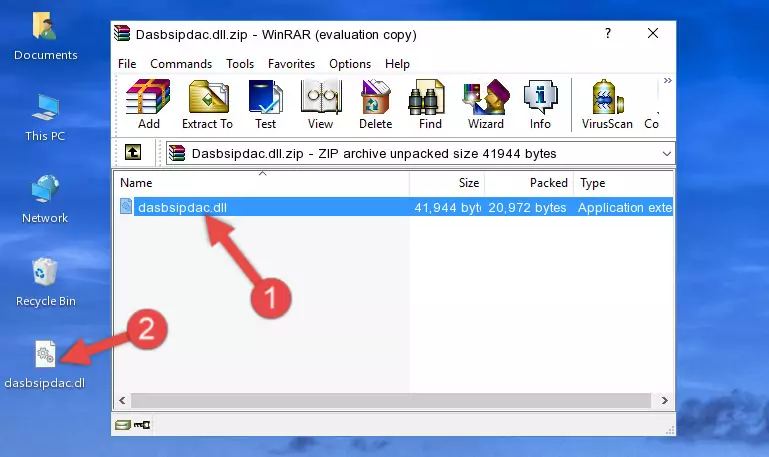Screen dimensions: 769x457
Task: Sort by the Type column header
Action: click(x=624, y=183)
